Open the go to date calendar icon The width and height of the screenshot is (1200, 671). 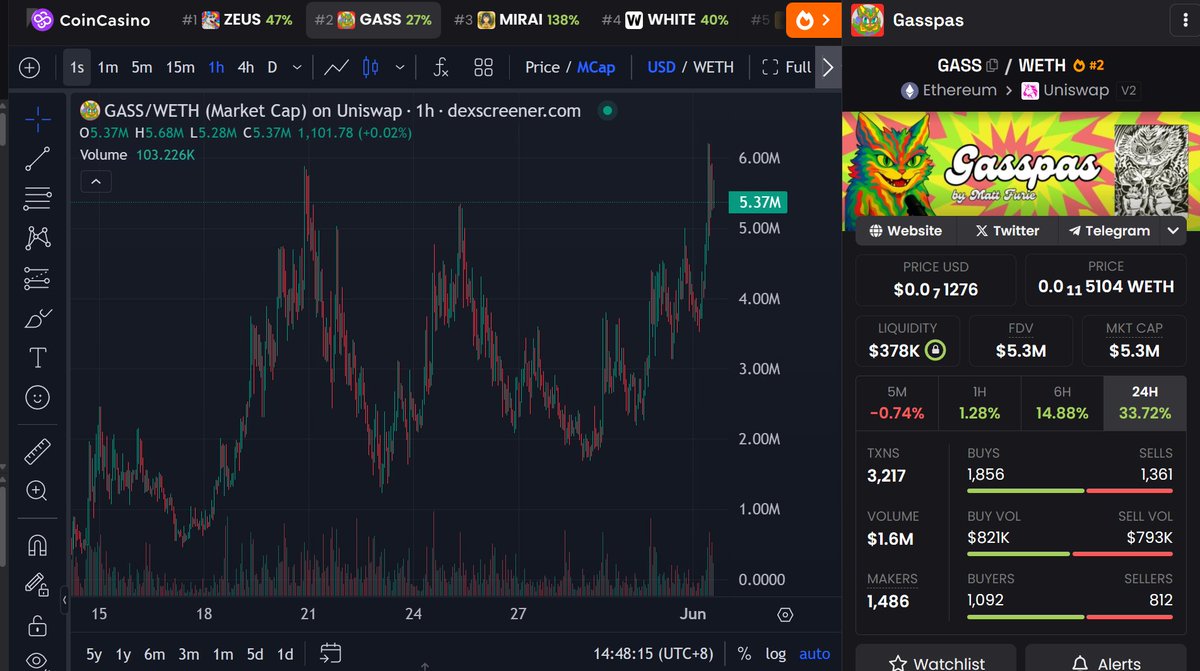[x=331, y=654]
